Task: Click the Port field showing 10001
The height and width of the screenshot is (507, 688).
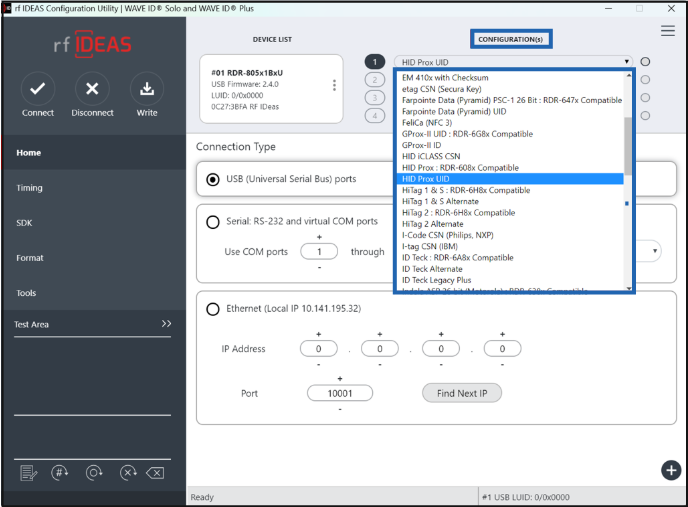Action: pyautogui.click(x=340, y=393)
